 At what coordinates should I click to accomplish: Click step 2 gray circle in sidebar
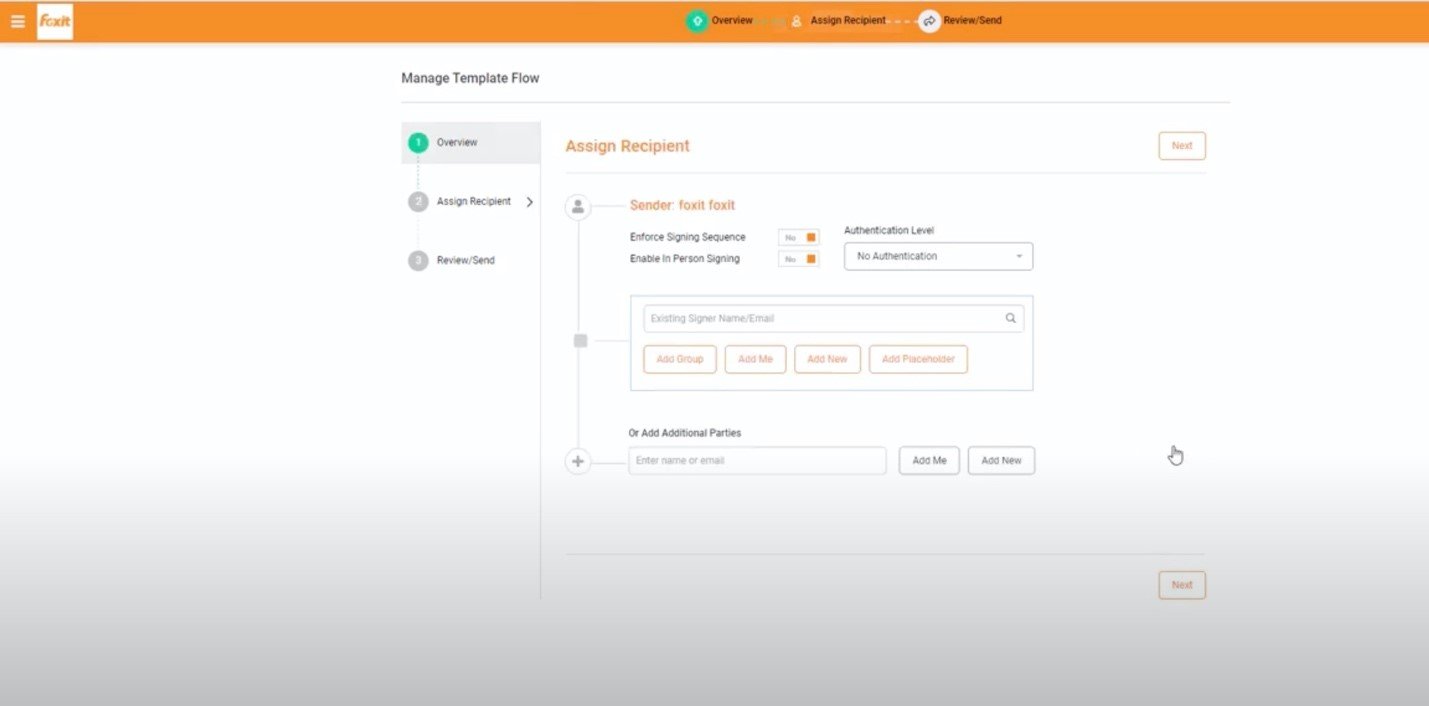pos(418,202)
